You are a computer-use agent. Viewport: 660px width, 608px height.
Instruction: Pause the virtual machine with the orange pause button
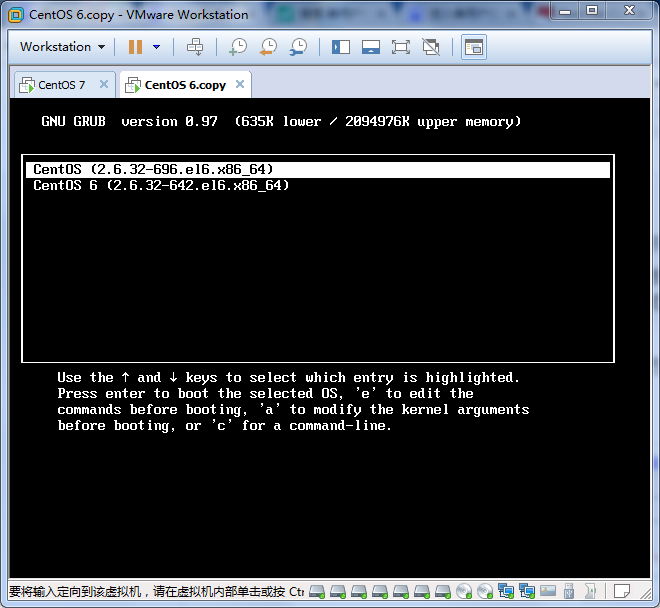(x=135, y=47)
